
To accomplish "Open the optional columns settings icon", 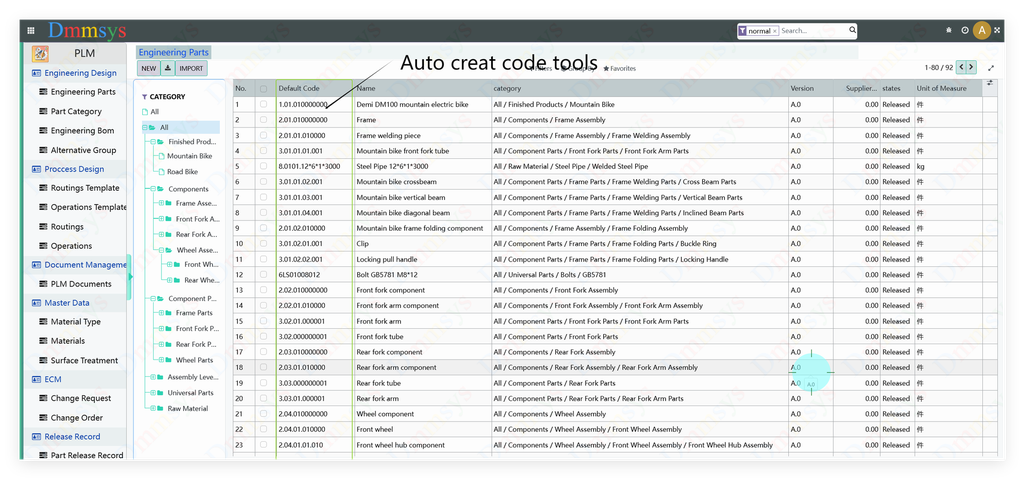I will pyautogui.click(x=989, y=83).
